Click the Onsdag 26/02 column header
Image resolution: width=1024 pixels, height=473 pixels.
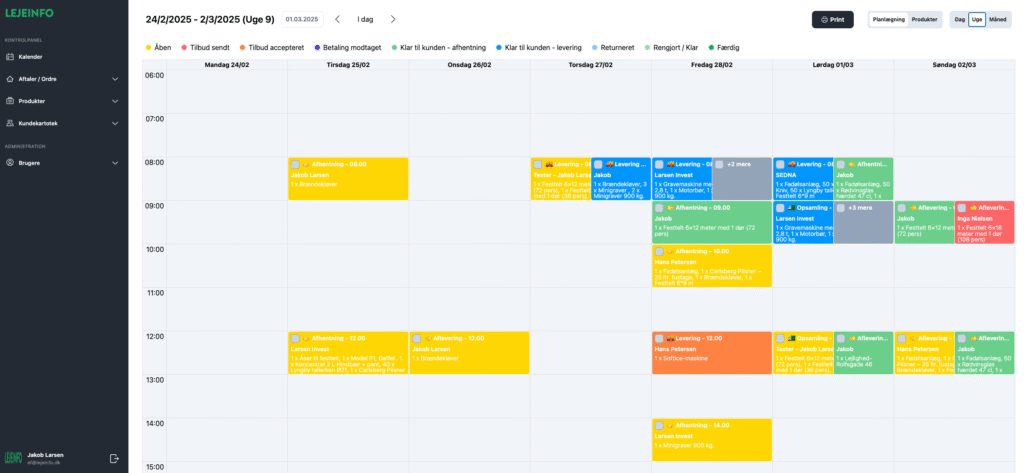[469, 65]
